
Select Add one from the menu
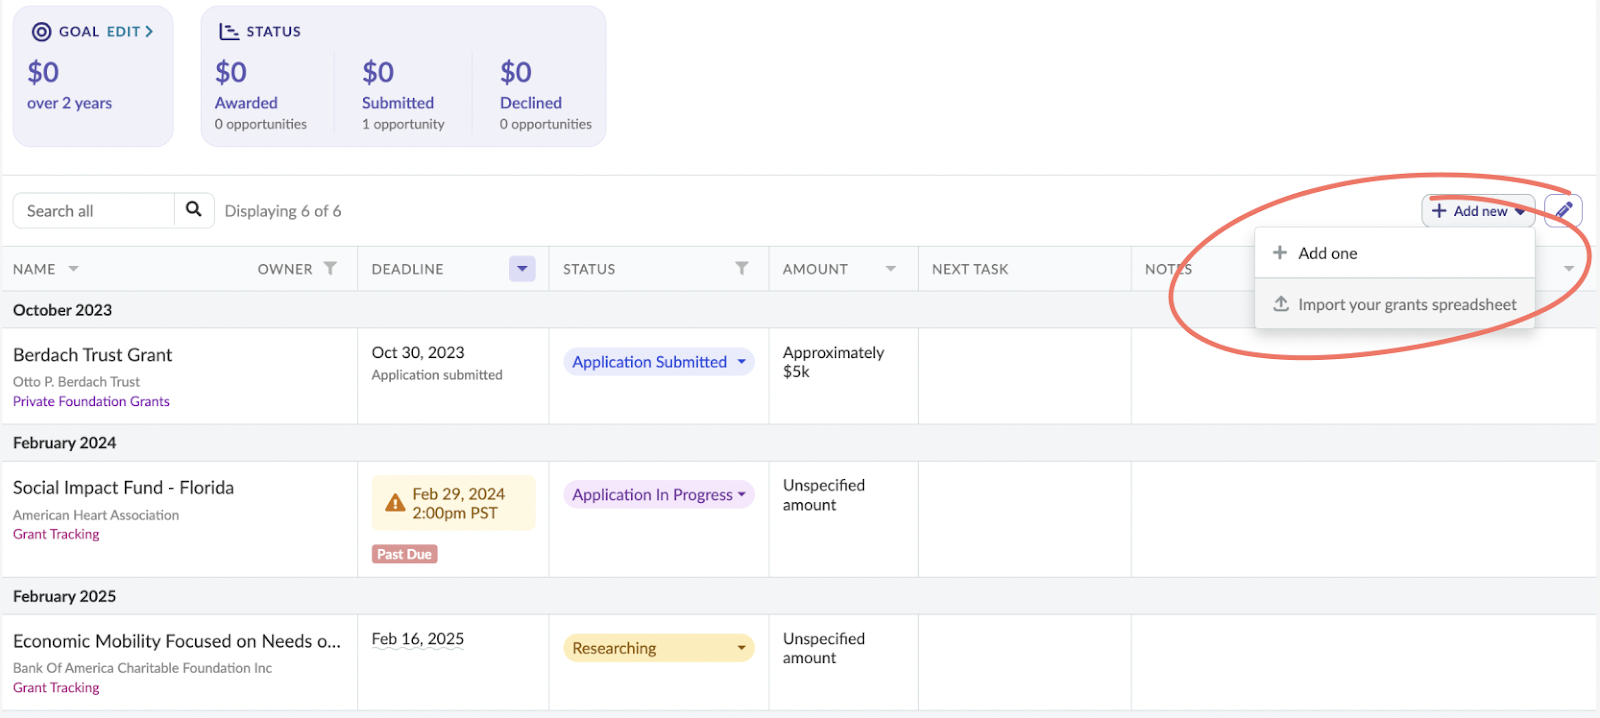pyautogui.click(x=1327, y=254)
